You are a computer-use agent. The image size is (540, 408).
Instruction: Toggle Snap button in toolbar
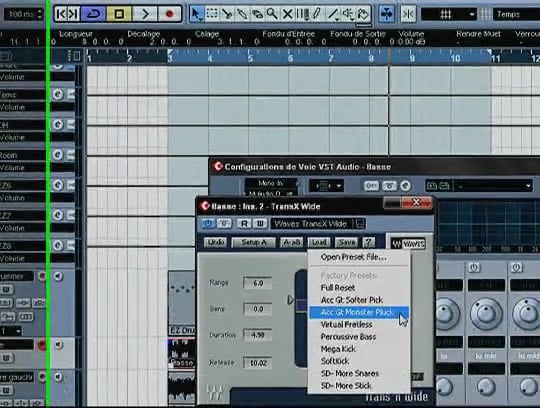408,14
